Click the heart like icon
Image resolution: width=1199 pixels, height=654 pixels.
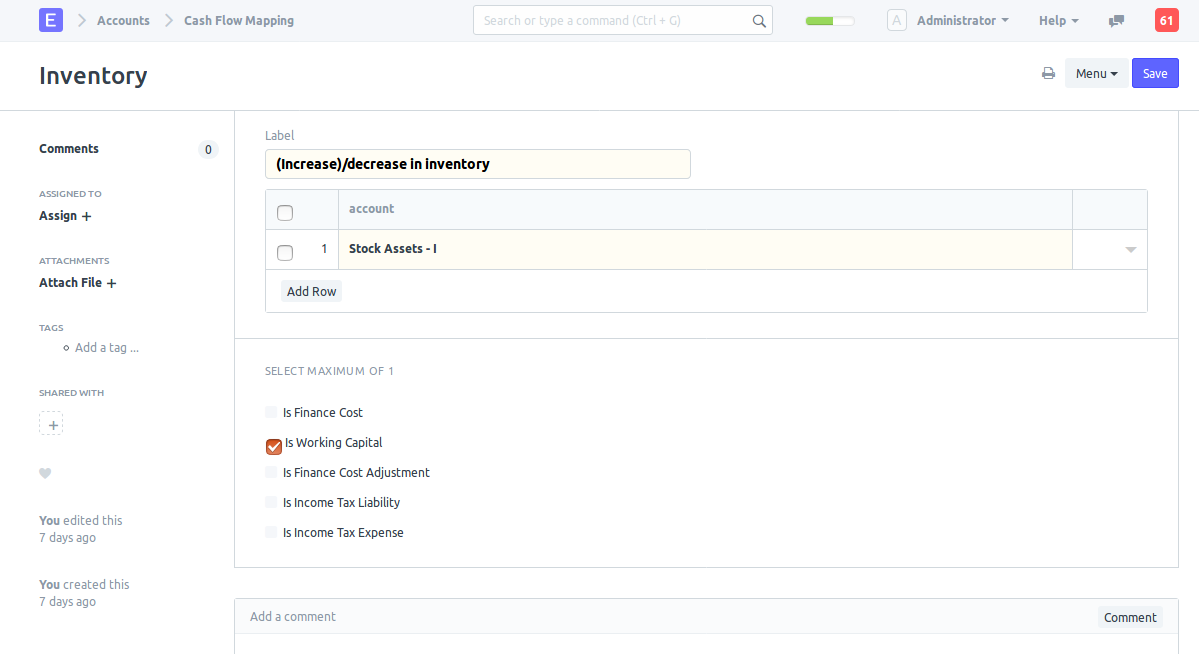coord(45,474)
